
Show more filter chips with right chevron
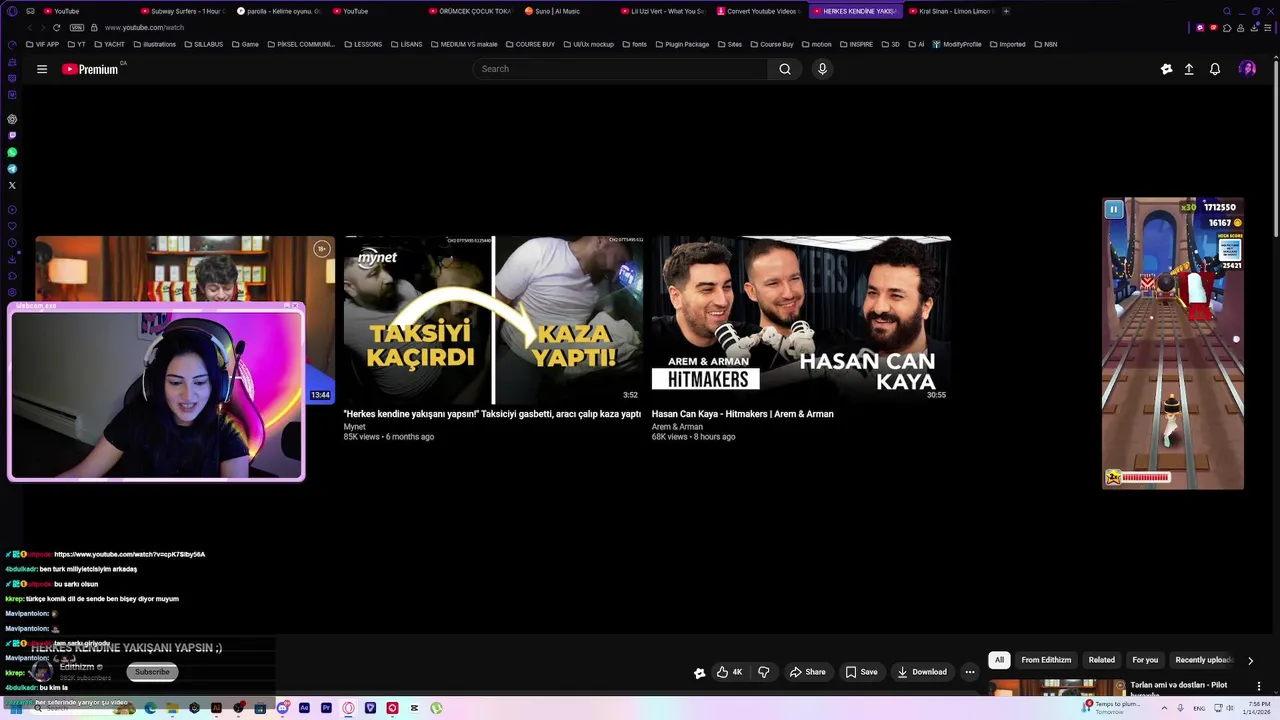point(1250,660)
